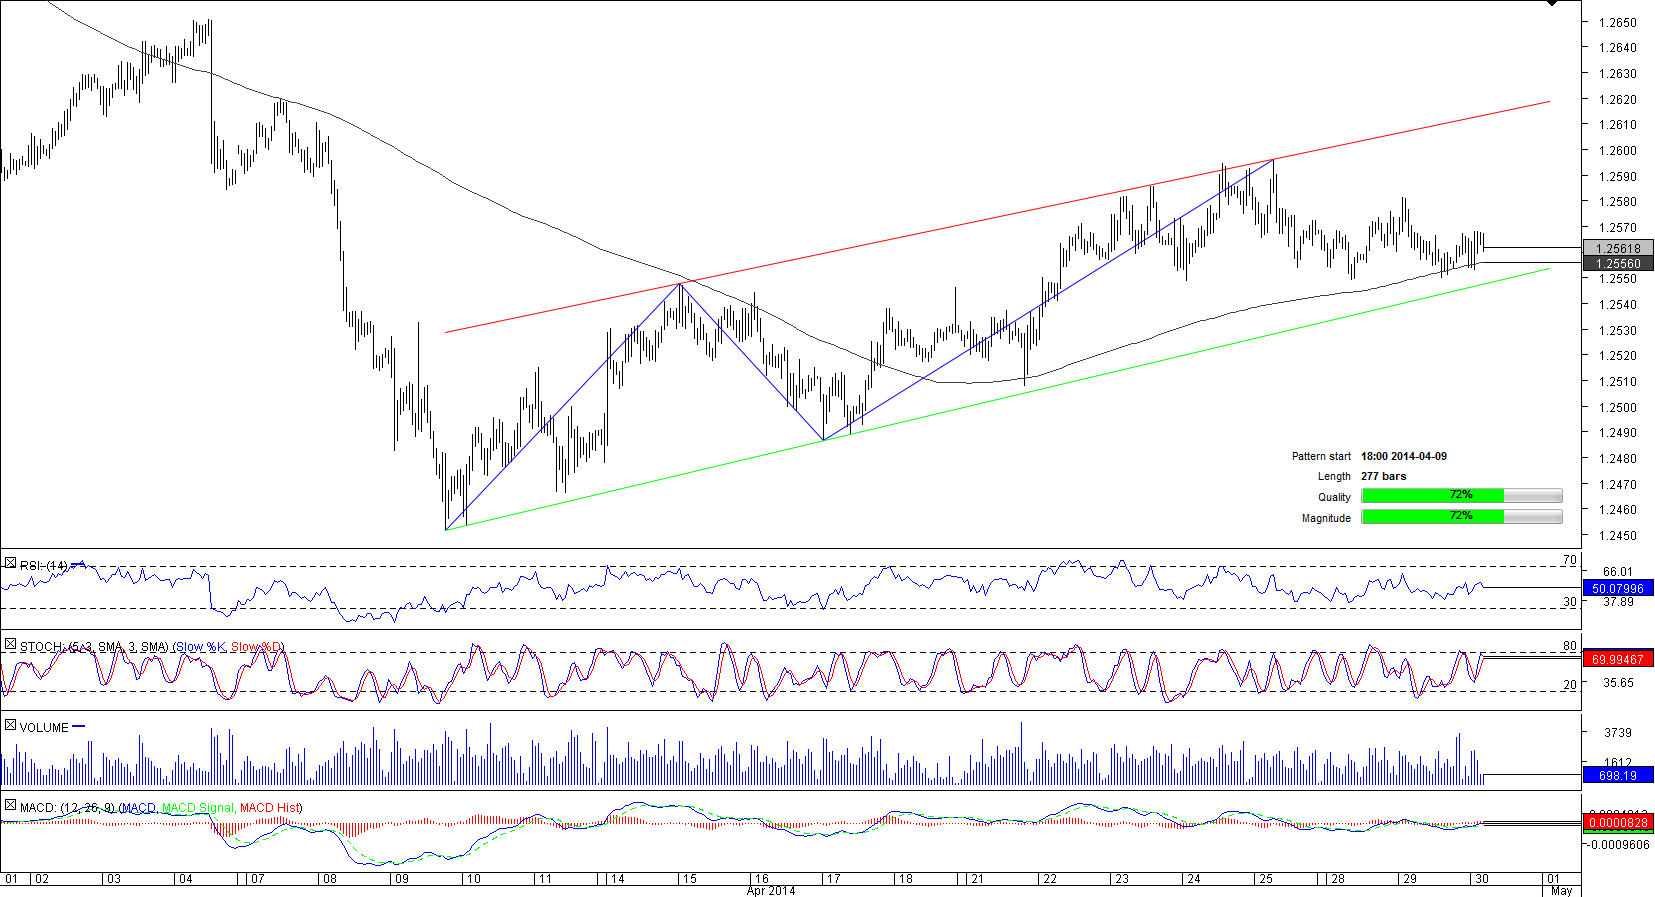Viewport: 1655px width, 897px height.
Task: Close the STOCH indicator panel
Action: pos(10,646)
